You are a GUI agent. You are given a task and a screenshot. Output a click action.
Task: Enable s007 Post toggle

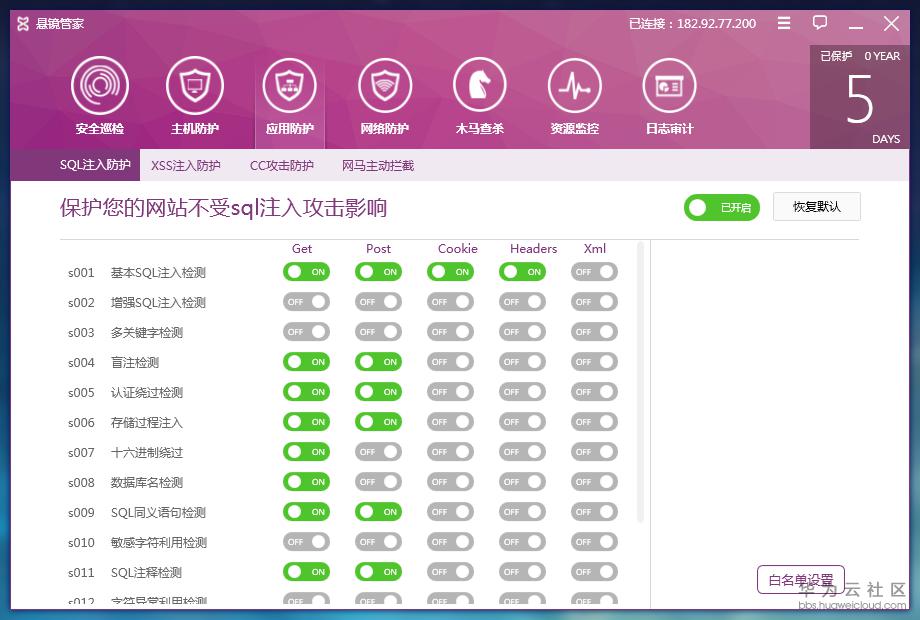[378, 452]
